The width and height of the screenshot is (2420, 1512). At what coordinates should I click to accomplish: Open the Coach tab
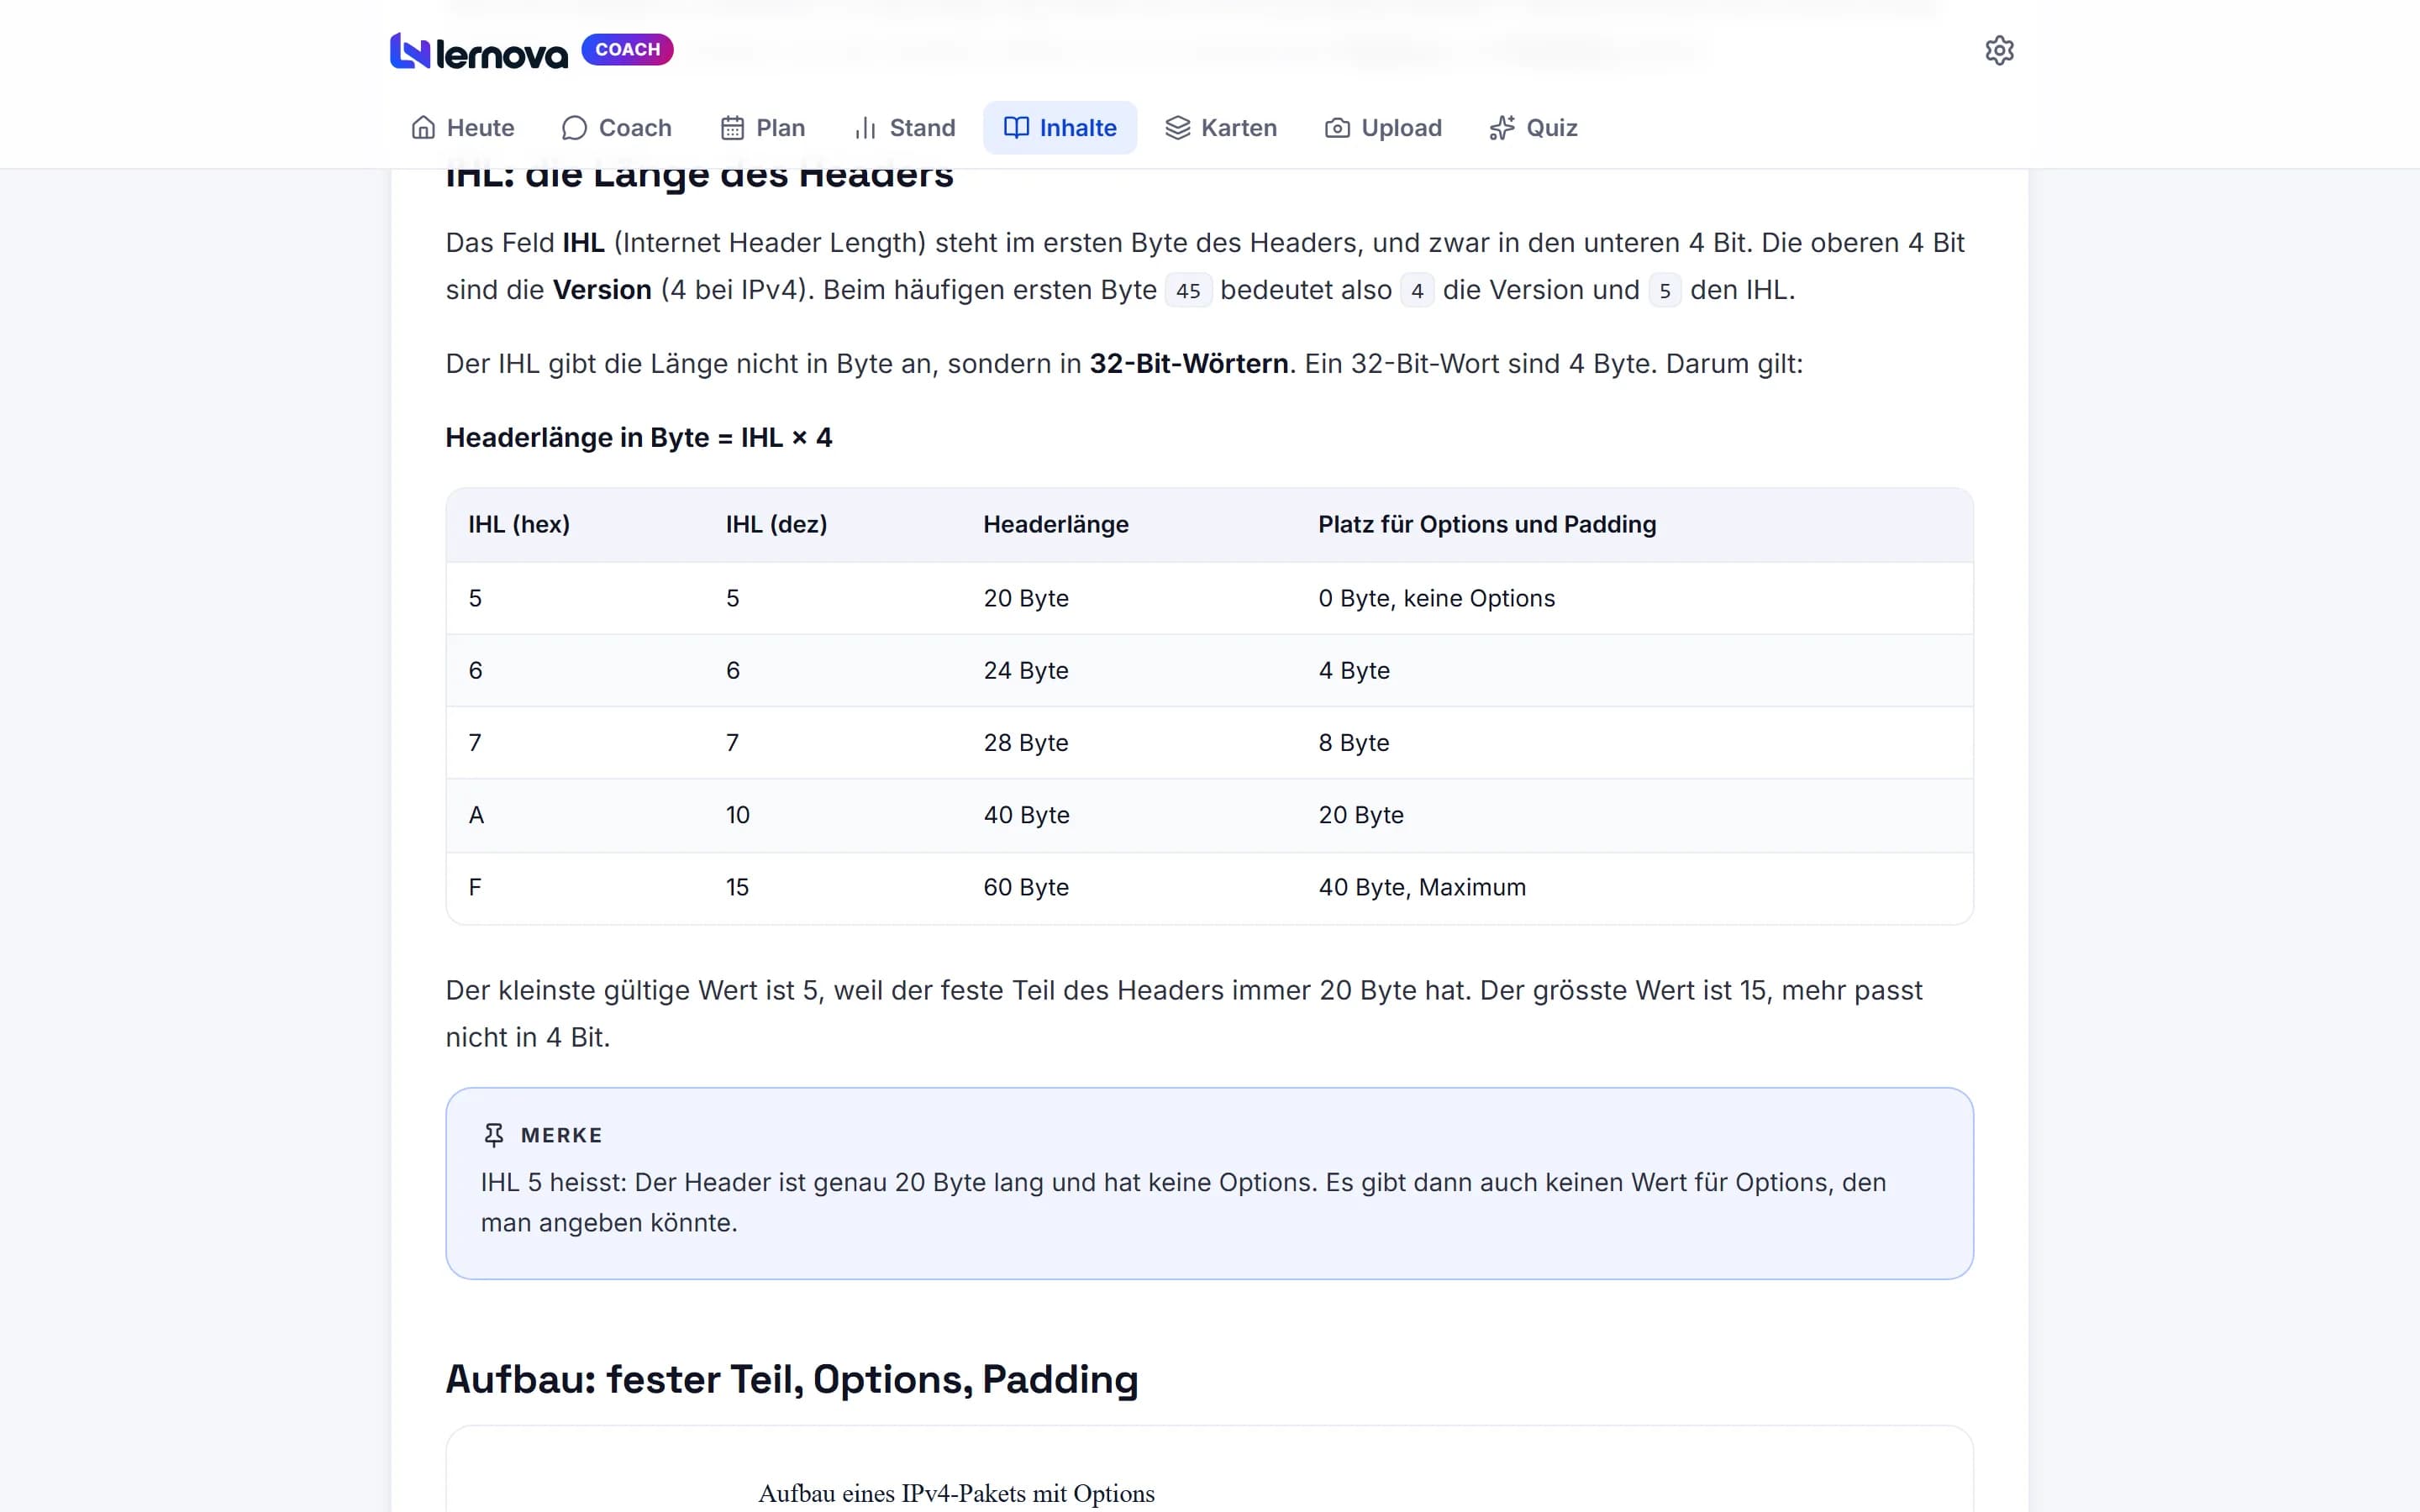point(616,128)
